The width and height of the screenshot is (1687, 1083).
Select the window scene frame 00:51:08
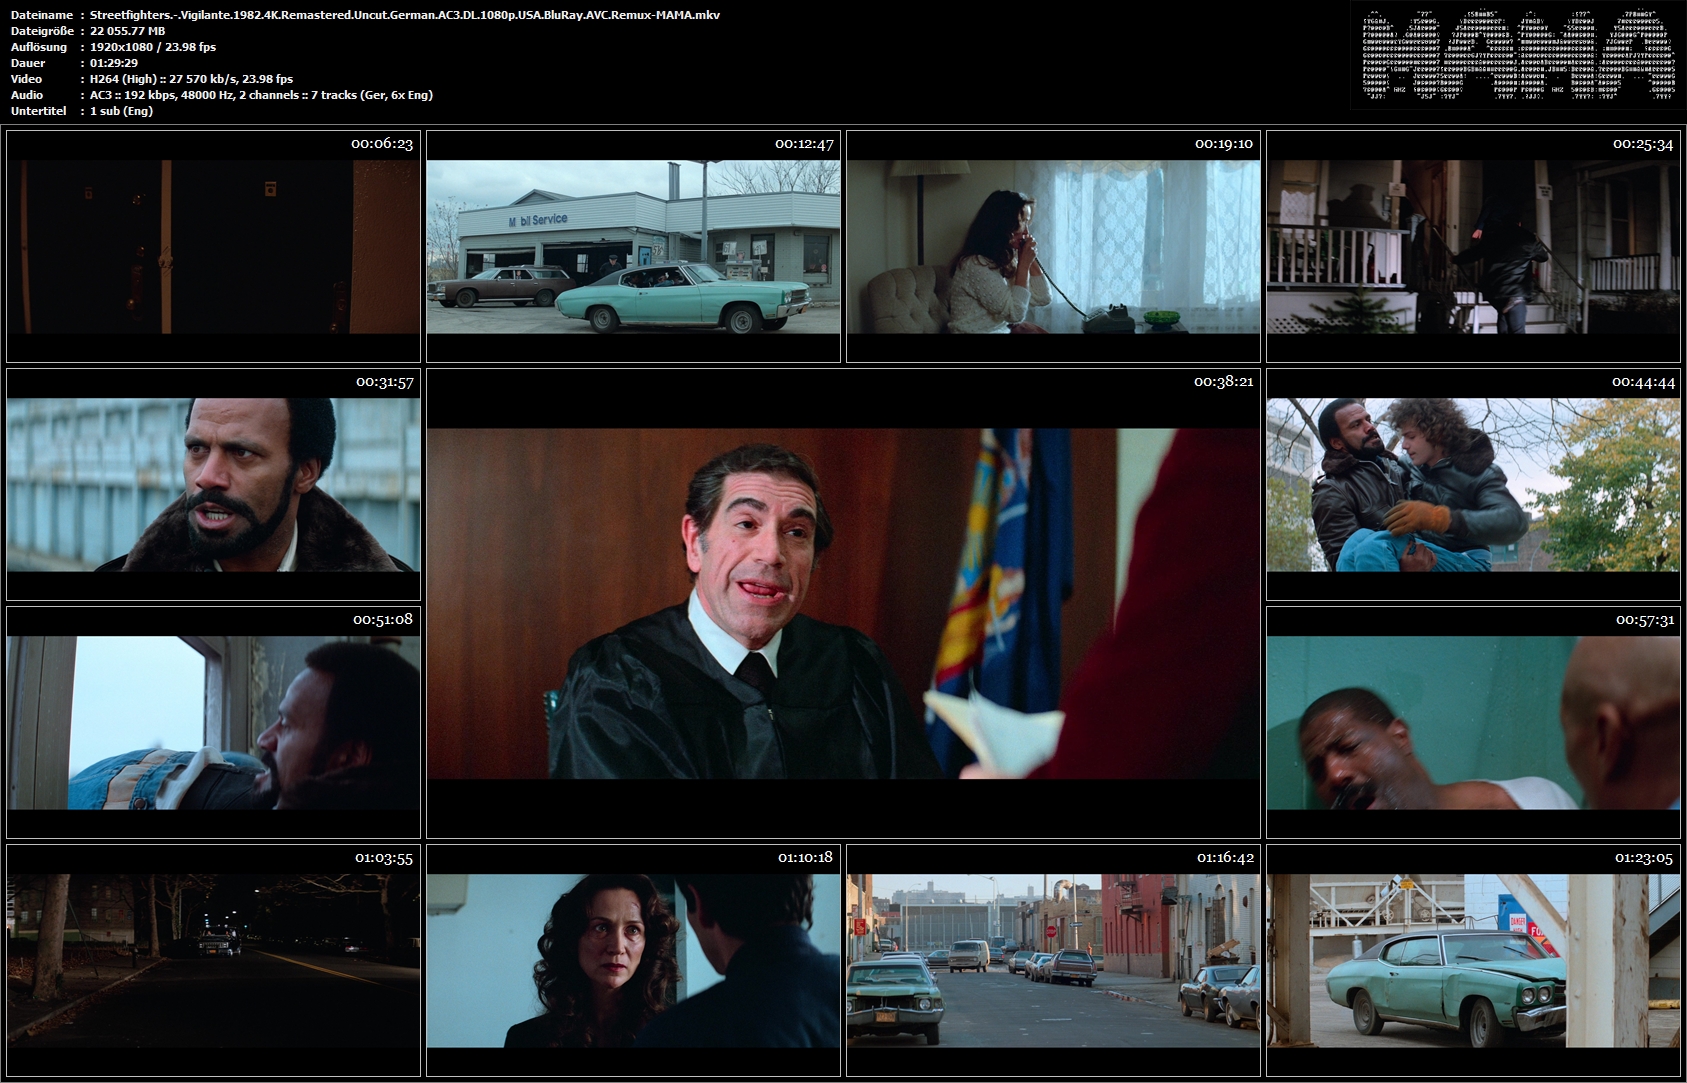click(x=213, y=722)
